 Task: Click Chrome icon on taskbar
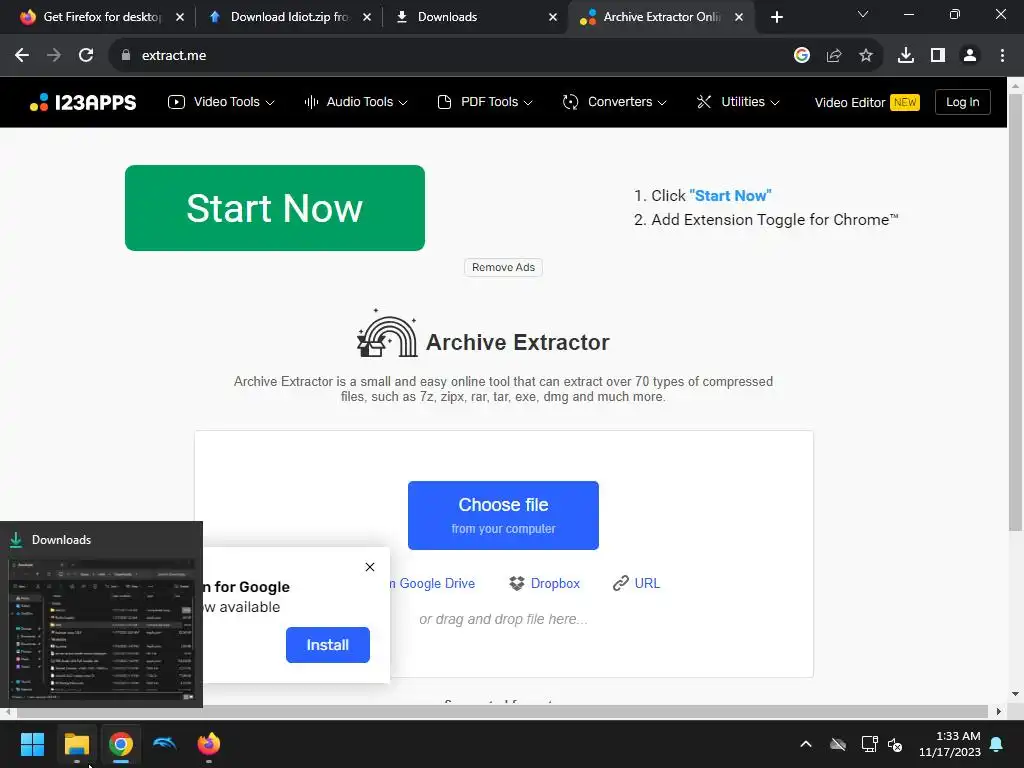120,744
